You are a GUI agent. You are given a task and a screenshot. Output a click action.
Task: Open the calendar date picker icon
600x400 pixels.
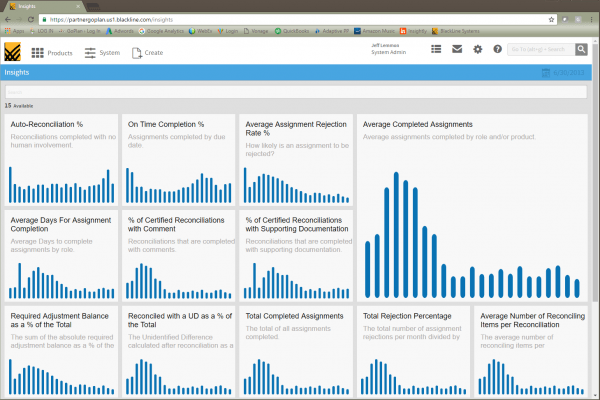[545, 73]
